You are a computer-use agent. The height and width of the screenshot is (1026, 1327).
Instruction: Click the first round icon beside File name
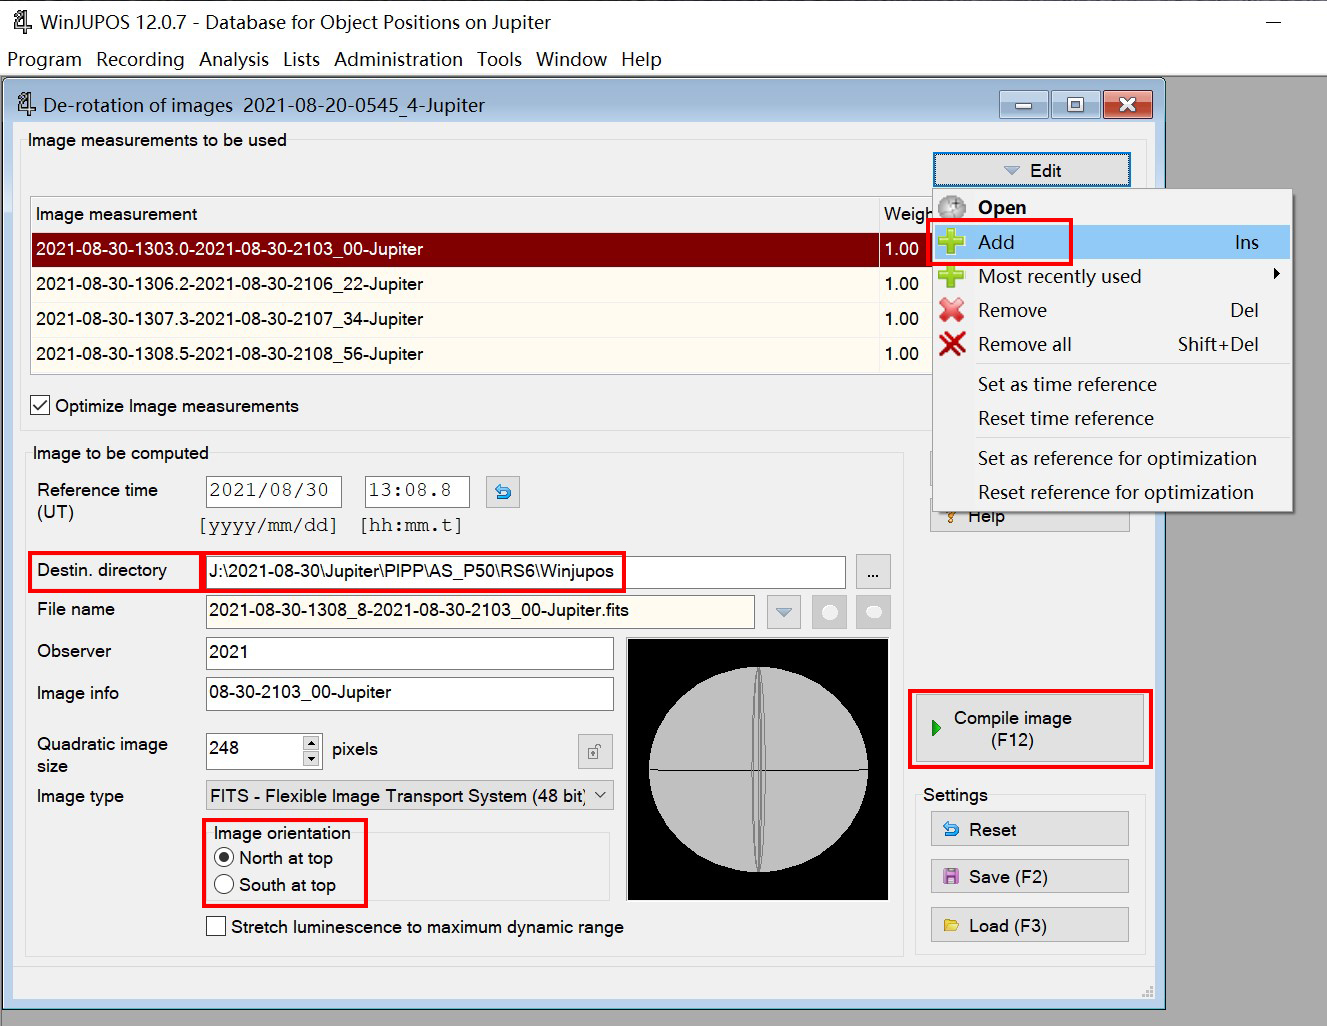829,612
